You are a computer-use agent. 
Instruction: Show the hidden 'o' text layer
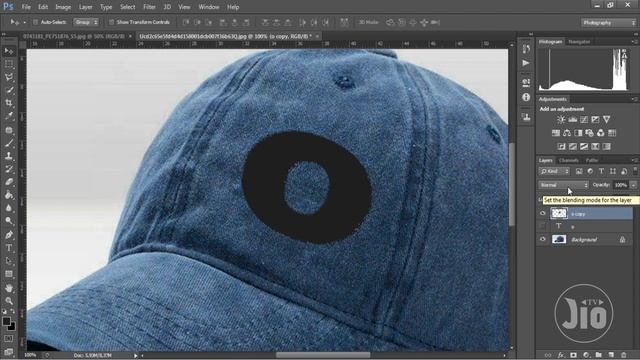tap(542, 226)
